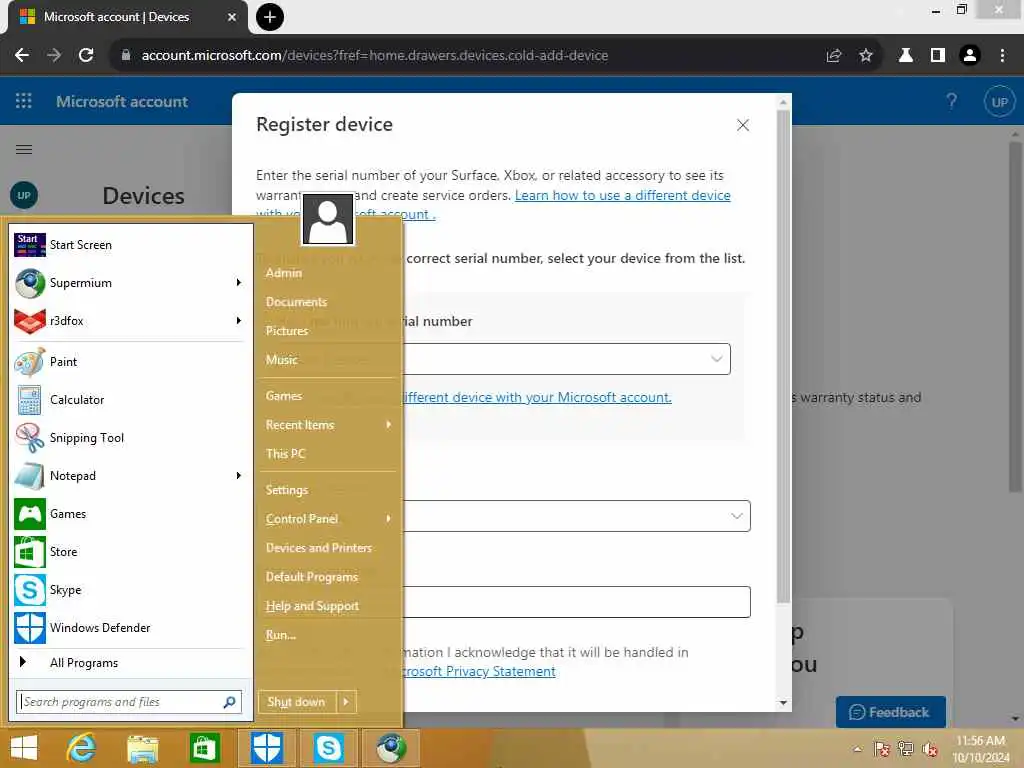Click the Shut down button
Viewport: 1024px width, 768px height.
[297, 702]
